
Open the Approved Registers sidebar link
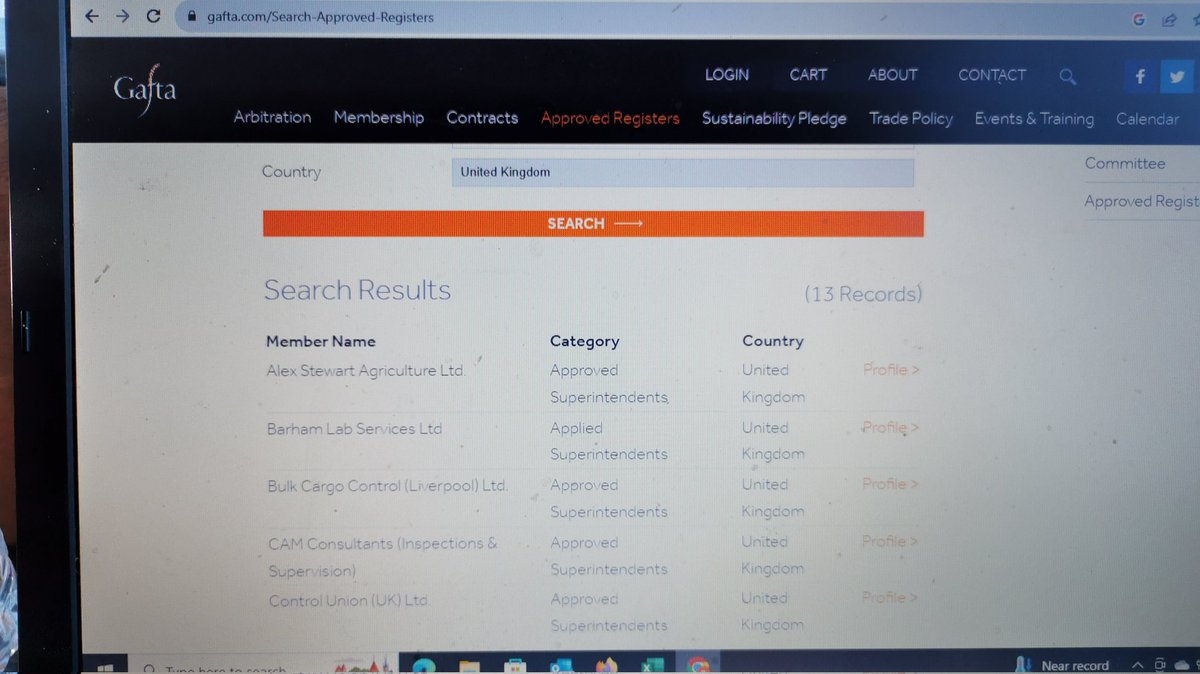(x=1142, y=201)
